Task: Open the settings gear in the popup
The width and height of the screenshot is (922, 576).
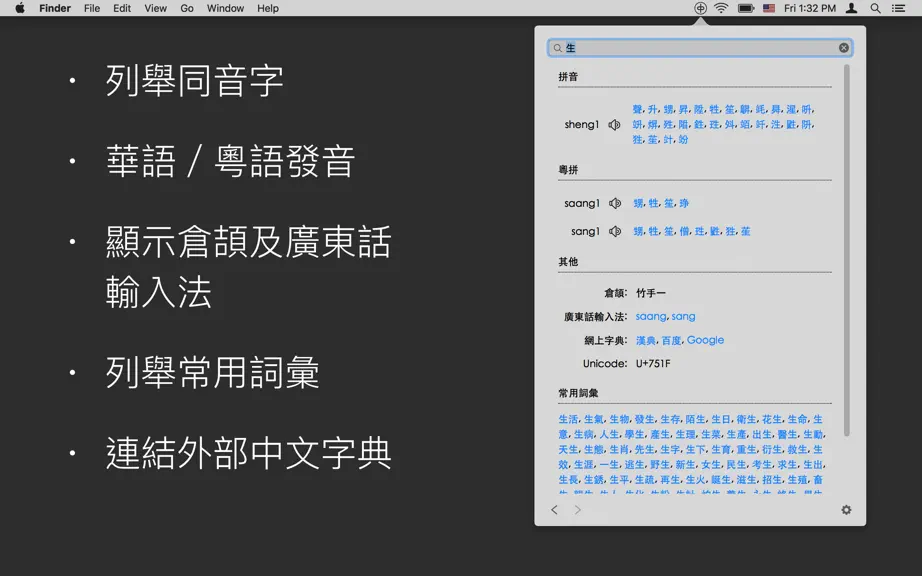Action: (846, 510)
